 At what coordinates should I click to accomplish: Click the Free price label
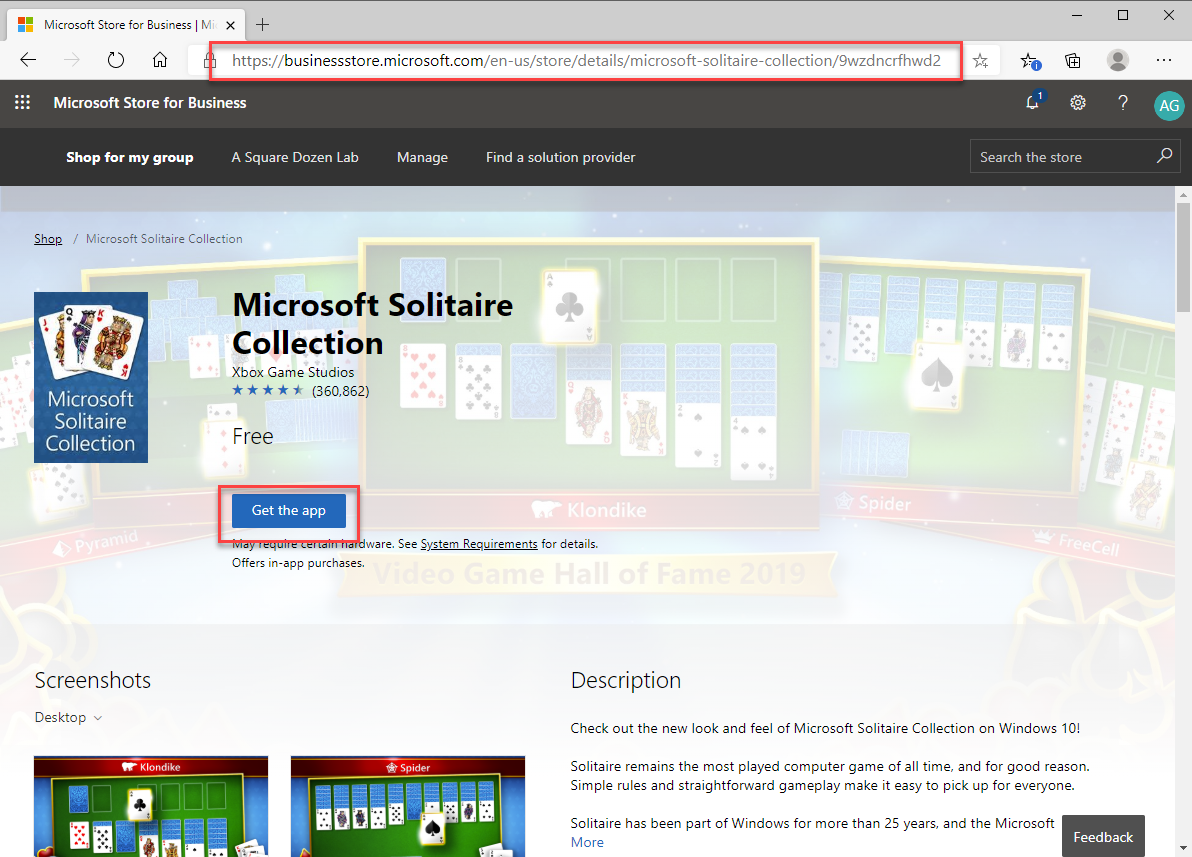coord(252,436)
